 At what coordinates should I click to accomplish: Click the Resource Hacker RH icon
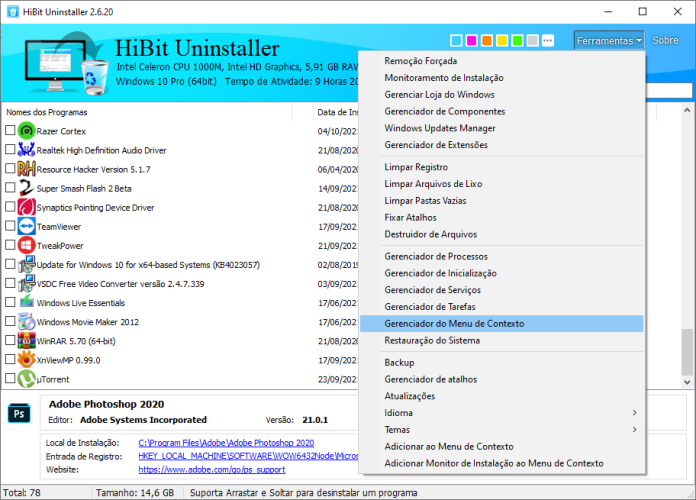[x=27, y=169]
